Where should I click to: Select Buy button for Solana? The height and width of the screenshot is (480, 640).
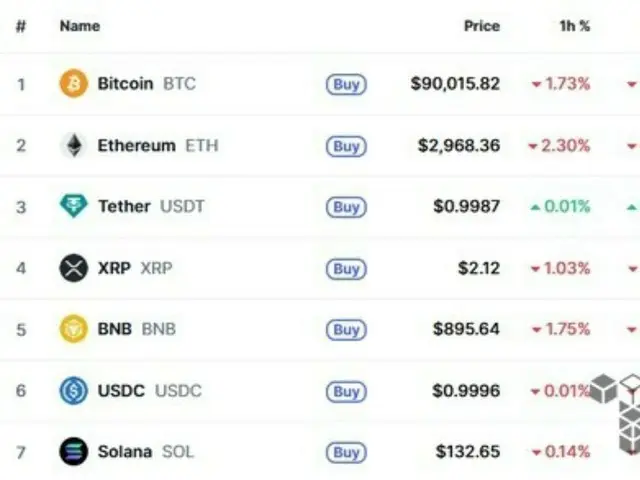(346, 453)
